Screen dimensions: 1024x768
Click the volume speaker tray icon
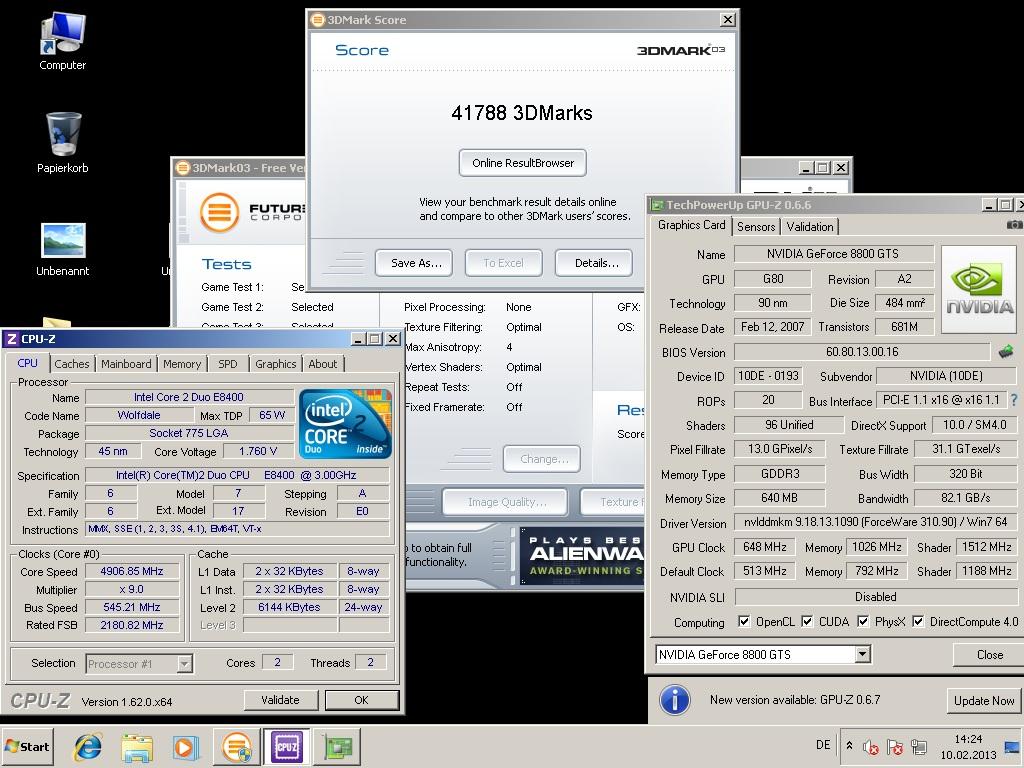point(871,746)
